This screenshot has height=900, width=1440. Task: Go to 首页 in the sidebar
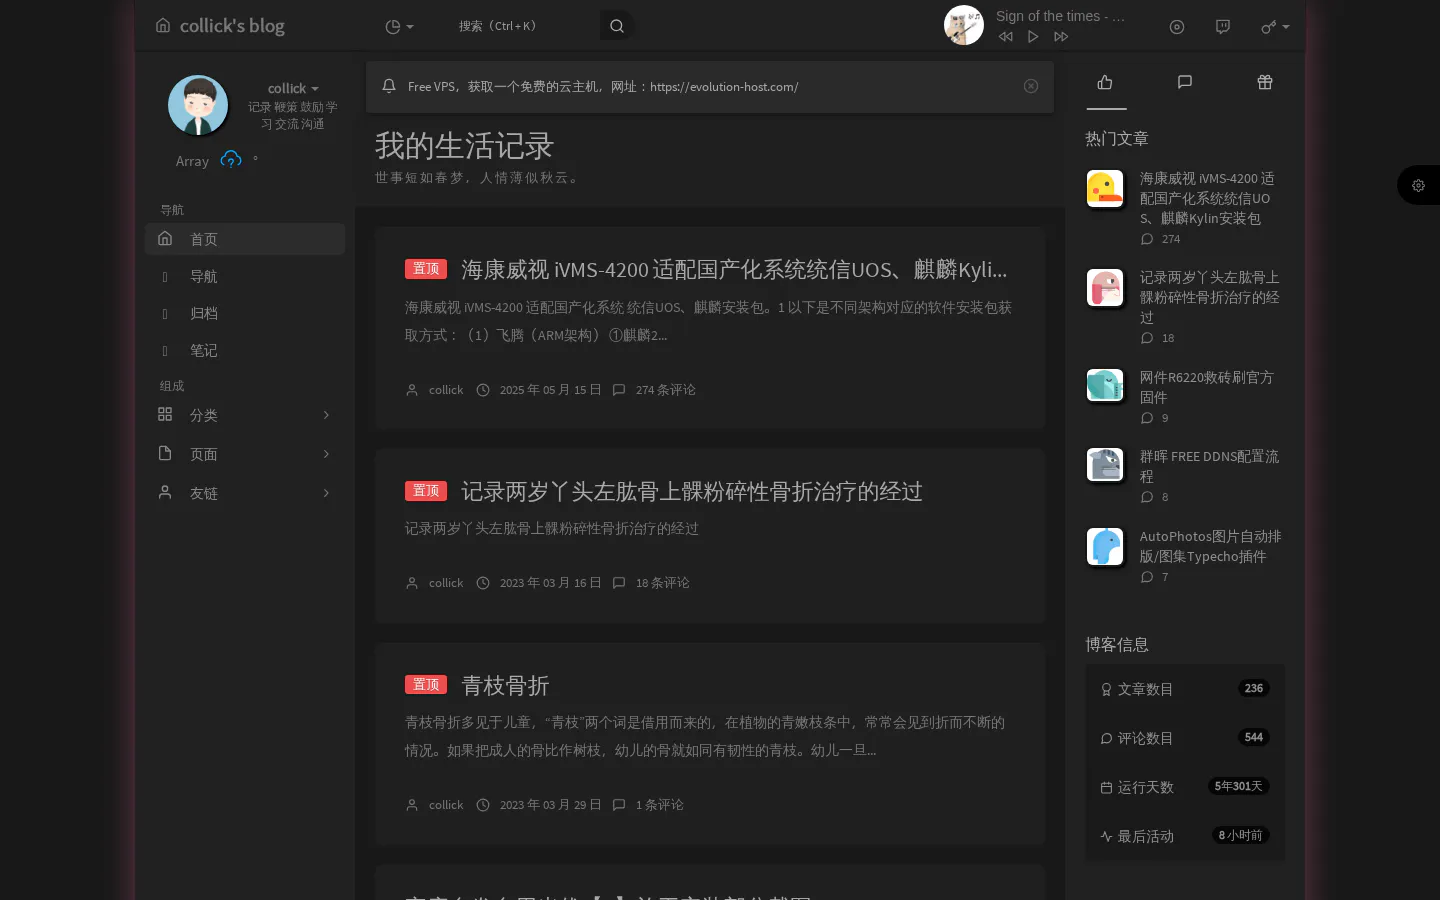tap(245, 239)
